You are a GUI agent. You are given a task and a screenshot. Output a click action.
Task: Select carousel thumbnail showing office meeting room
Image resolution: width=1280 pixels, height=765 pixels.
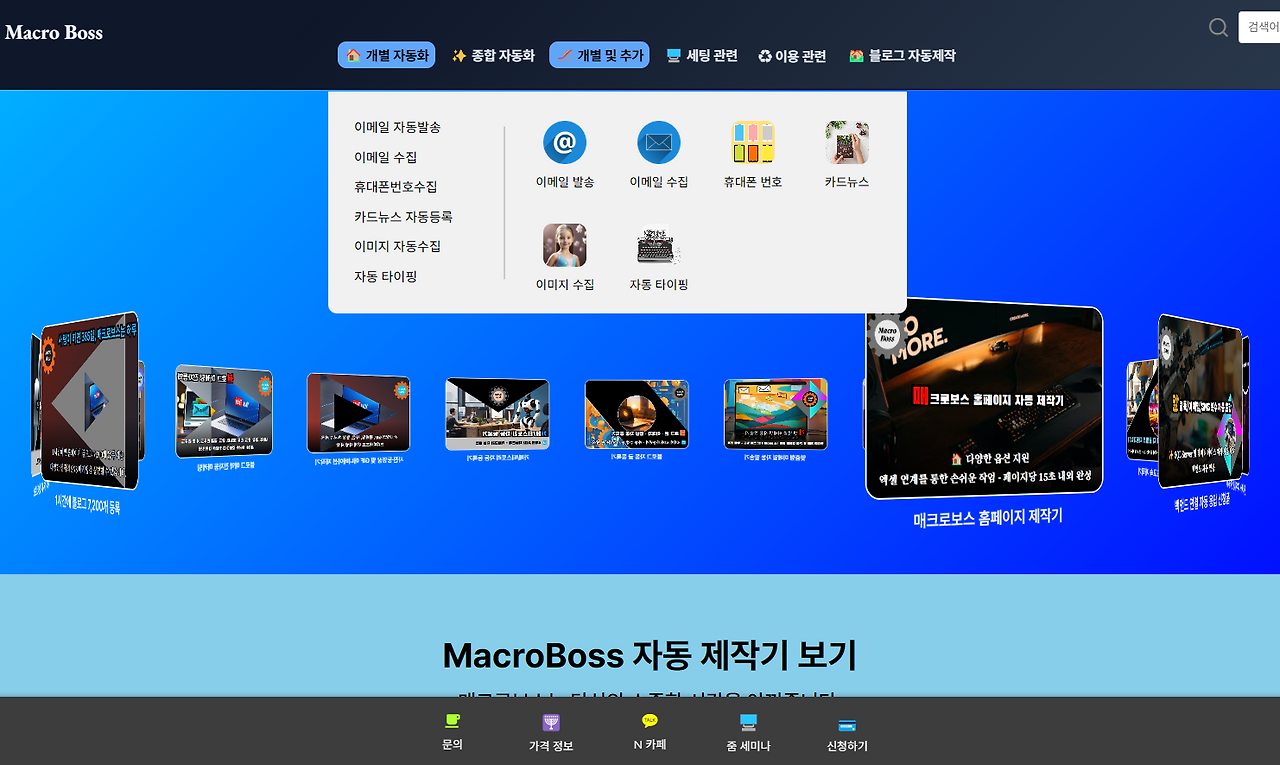point(497,414)
